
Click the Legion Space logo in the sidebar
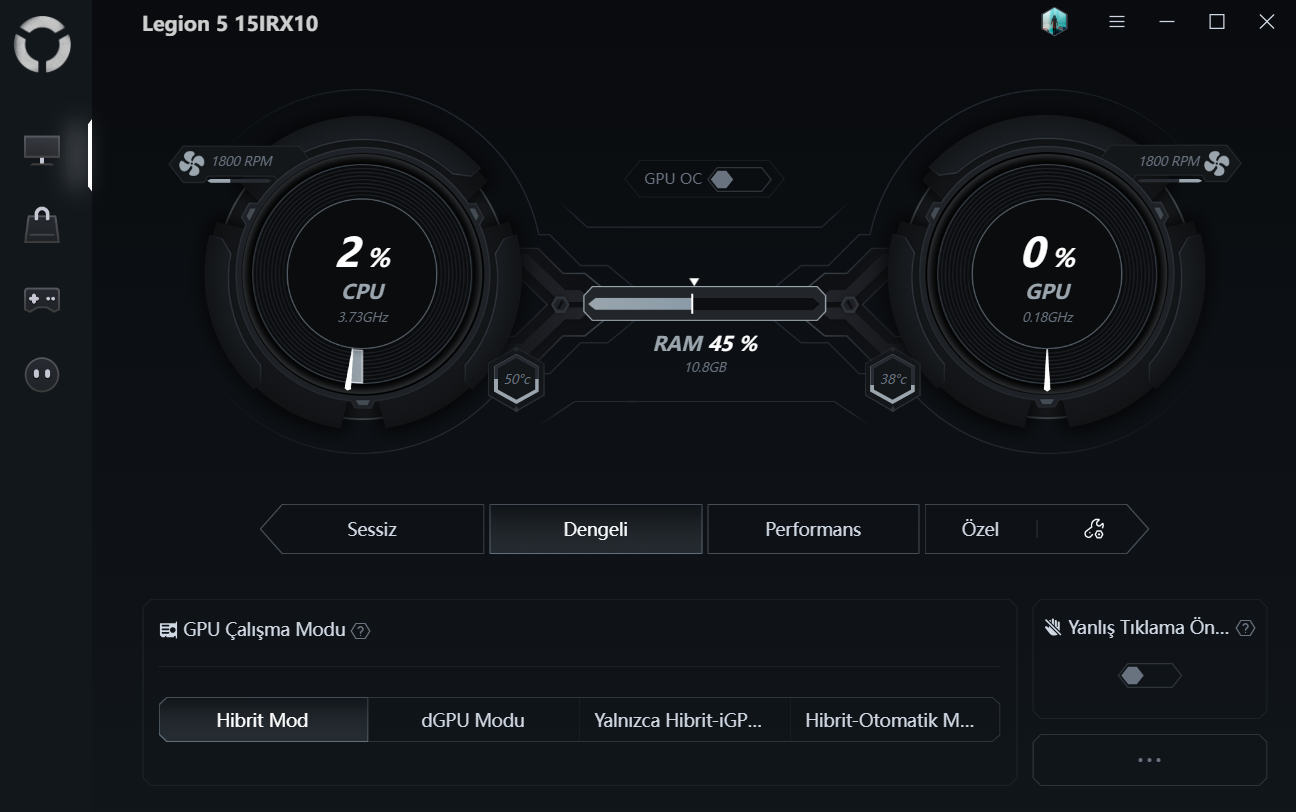coord(42,45)
